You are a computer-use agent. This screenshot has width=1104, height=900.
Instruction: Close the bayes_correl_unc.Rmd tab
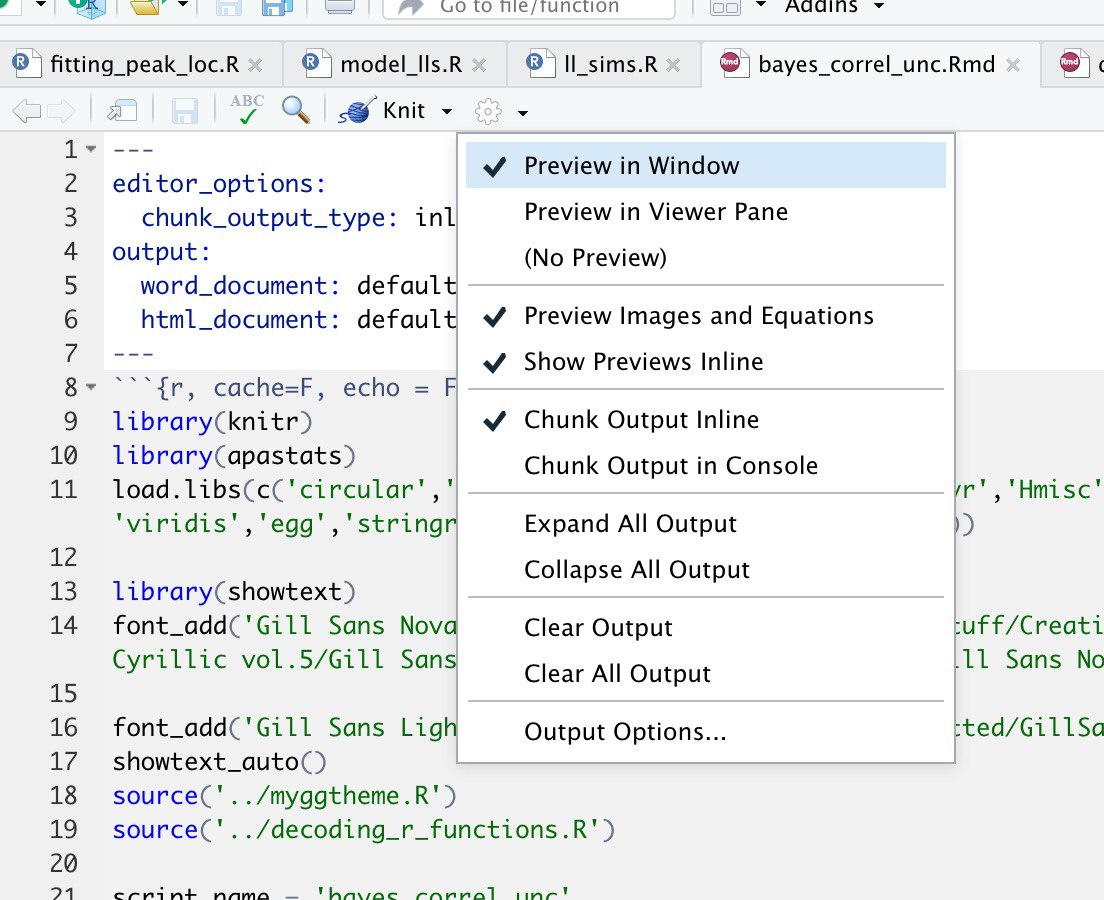tap(1013, 65)
